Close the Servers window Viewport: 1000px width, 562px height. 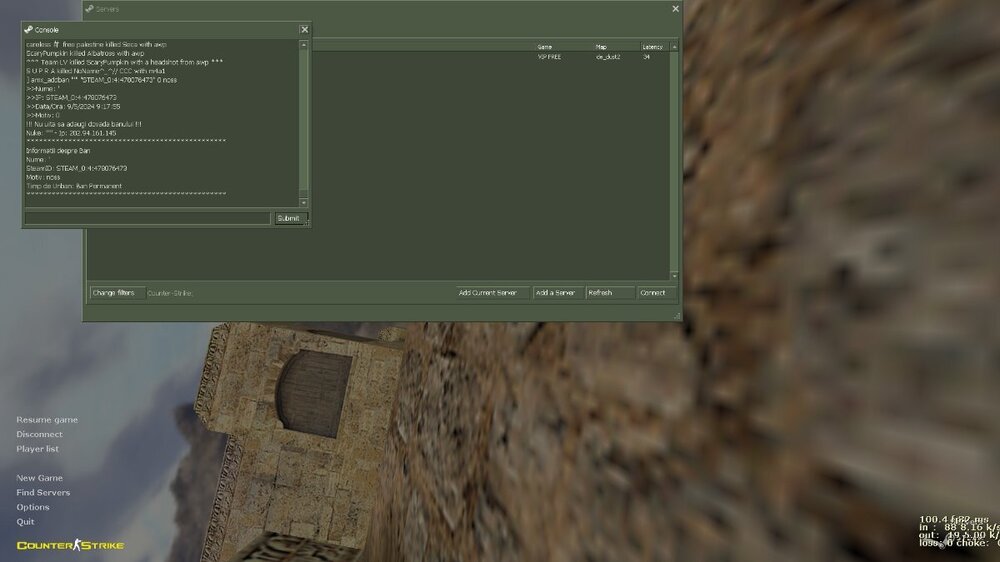click(675, 9)
